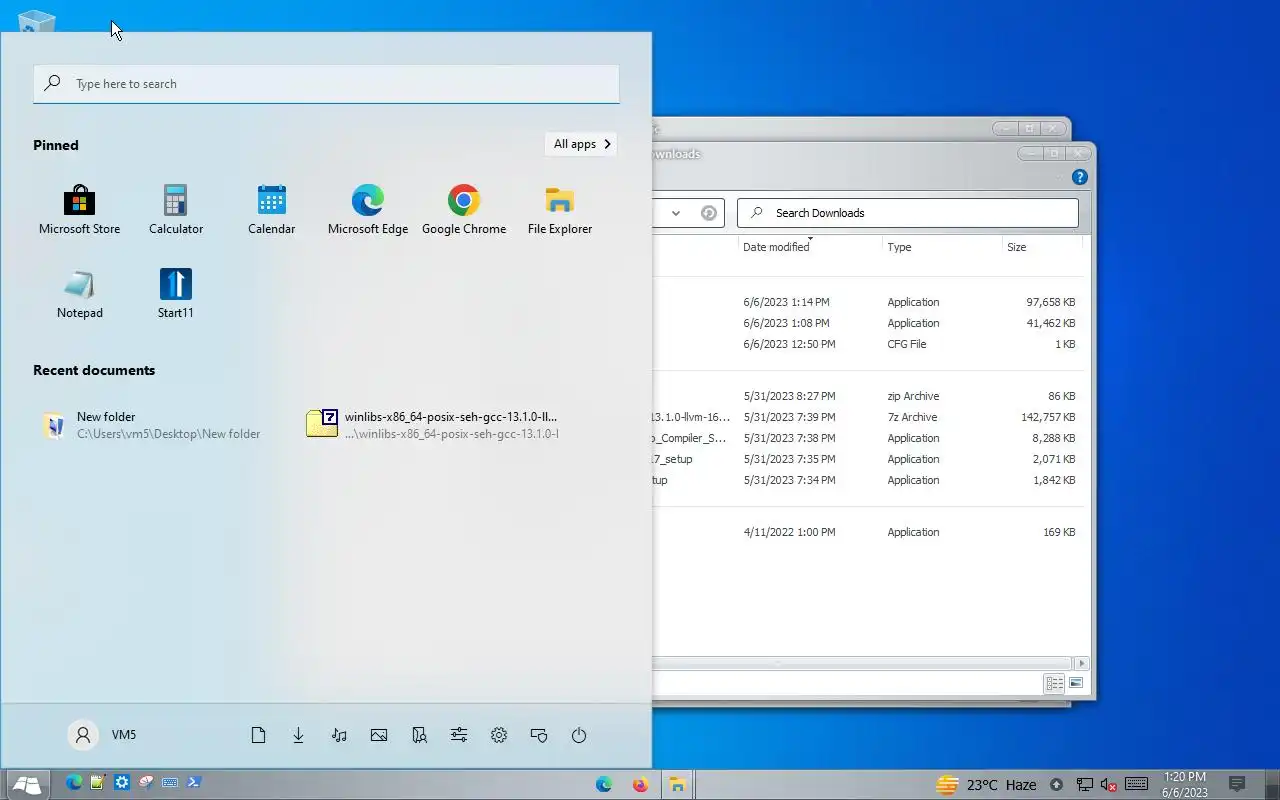Refresh the Downloads folder in Explorer
Screen dimensions: 1280x800
[709, 213]
